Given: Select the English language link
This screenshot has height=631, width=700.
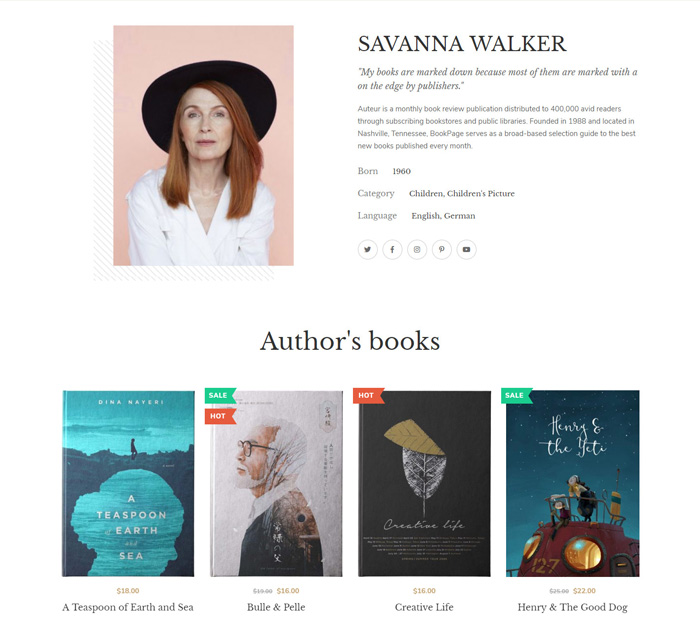Looking at the screenshot, I should point(425,216).
